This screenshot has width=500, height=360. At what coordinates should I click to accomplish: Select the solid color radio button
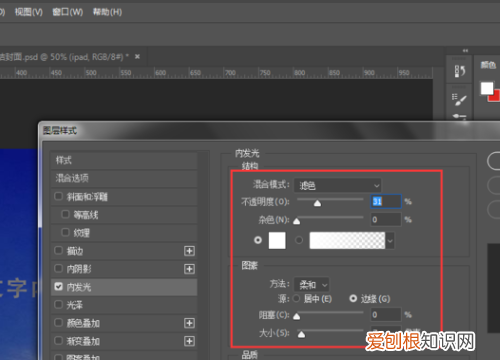258,240
